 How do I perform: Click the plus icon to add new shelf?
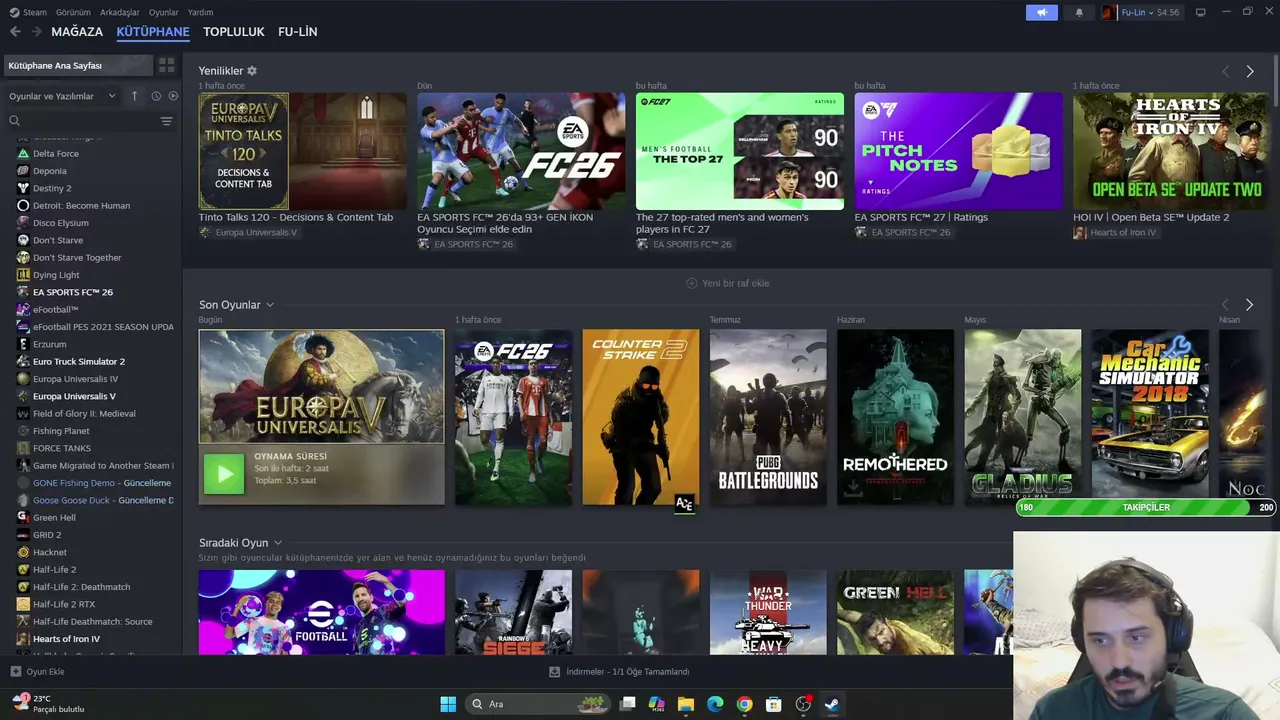[691, 283]
